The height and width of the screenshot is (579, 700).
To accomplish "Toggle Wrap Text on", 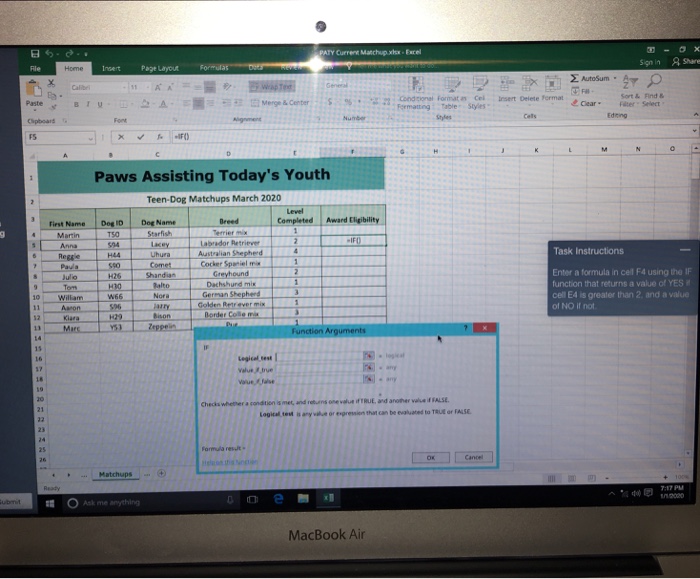I will [x=272, y=87].
